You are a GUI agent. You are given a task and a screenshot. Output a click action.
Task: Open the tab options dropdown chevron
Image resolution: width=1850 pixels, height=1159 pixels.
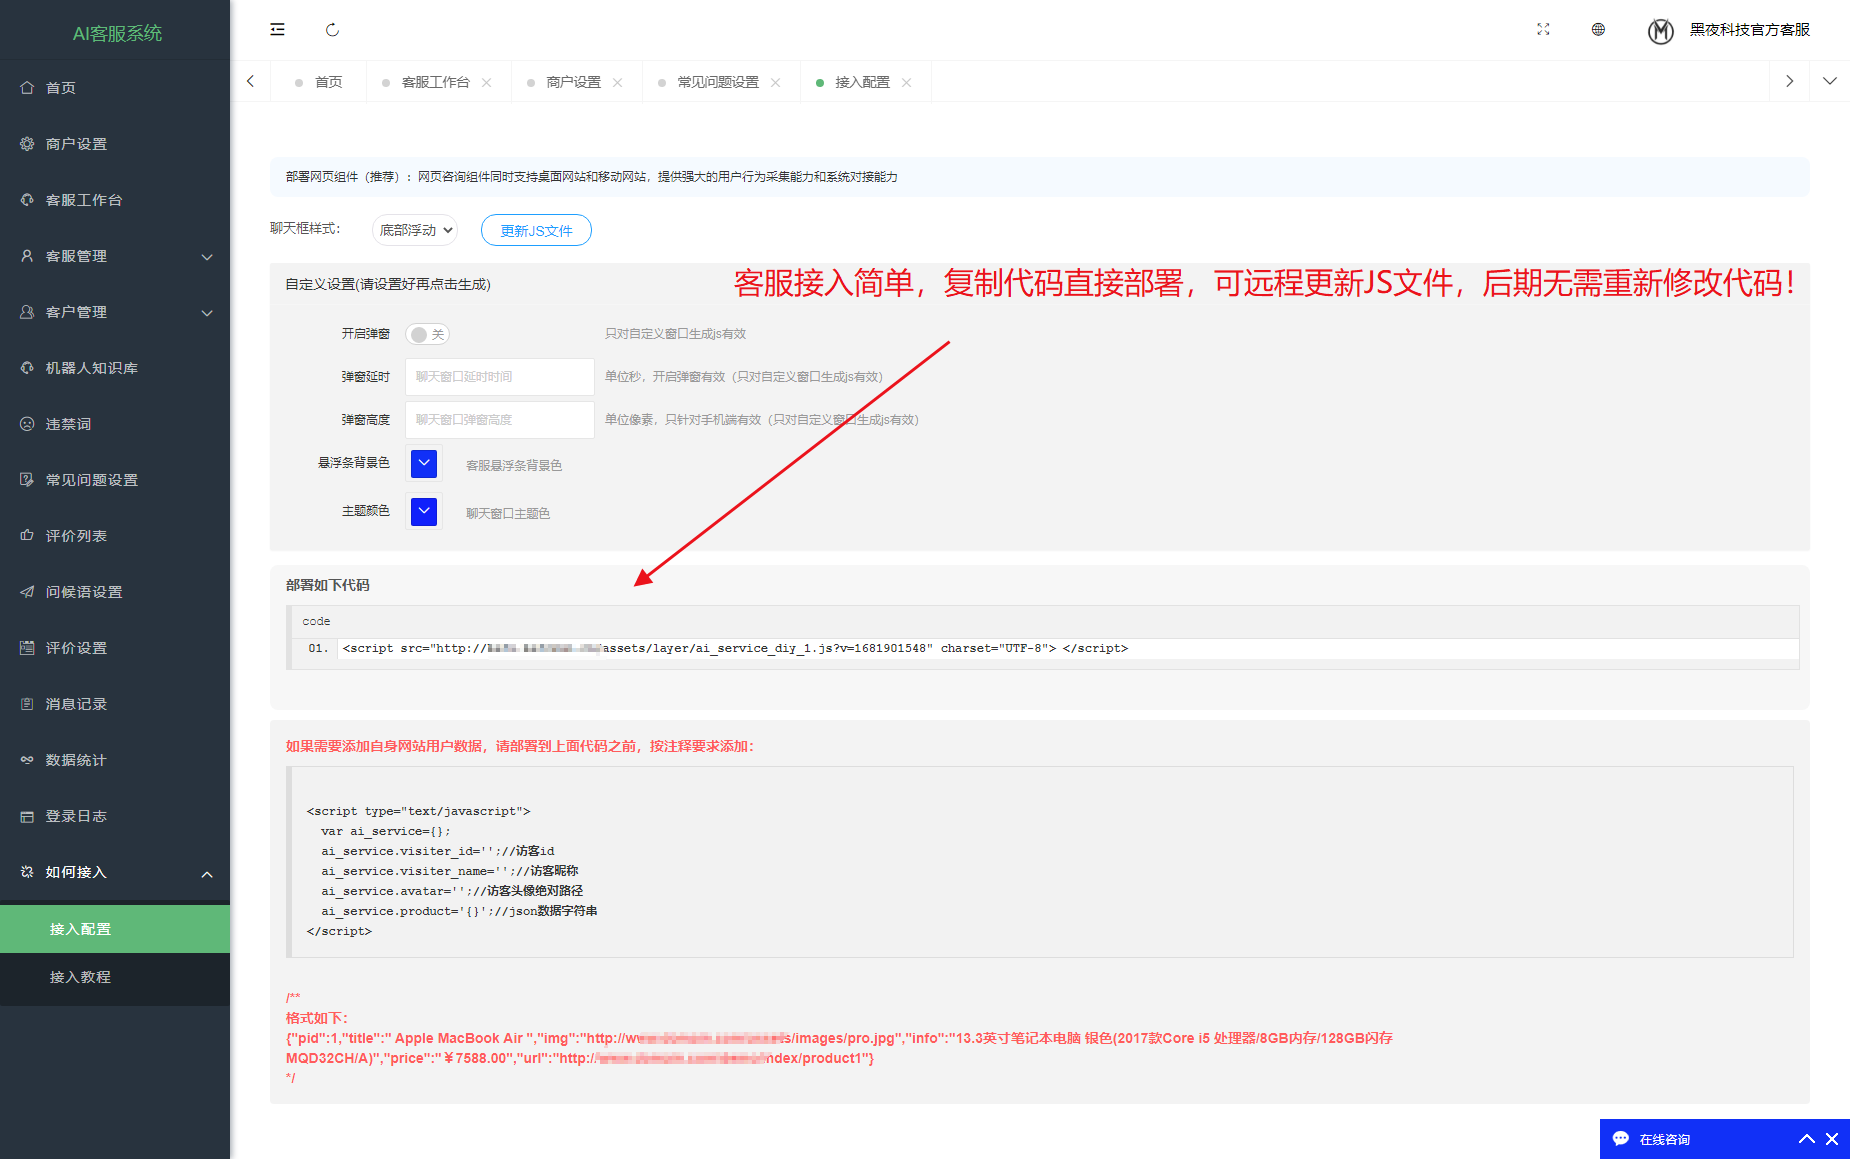tap(1830, 81)
